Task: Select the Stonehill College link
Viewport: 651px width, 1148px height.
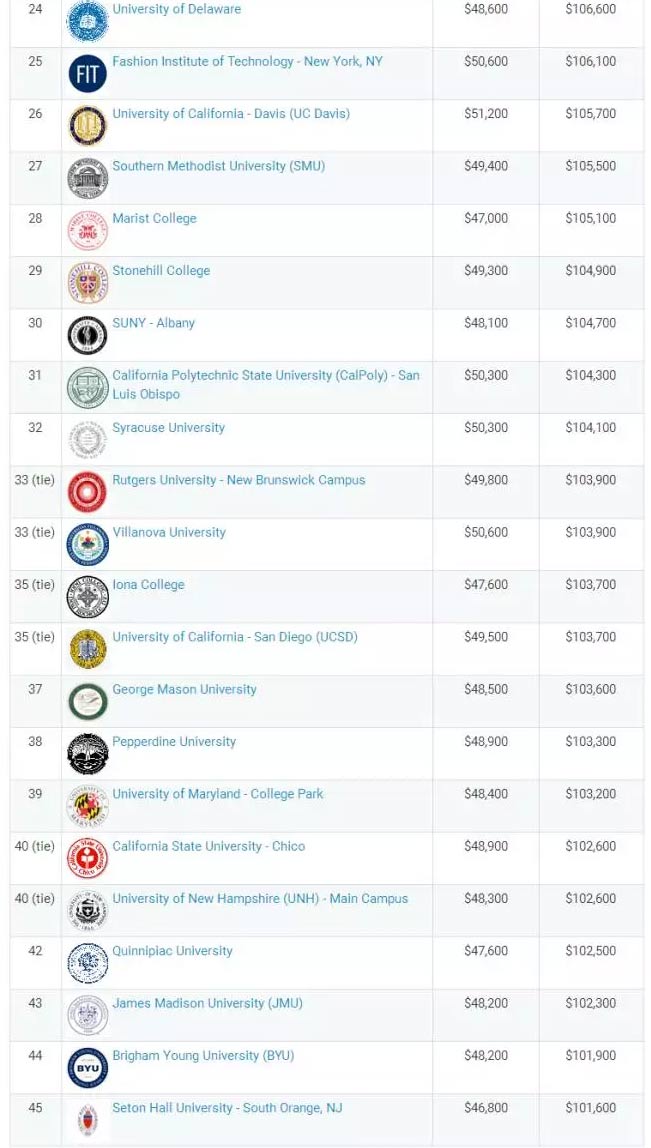Action: click(x=161, y=270)
